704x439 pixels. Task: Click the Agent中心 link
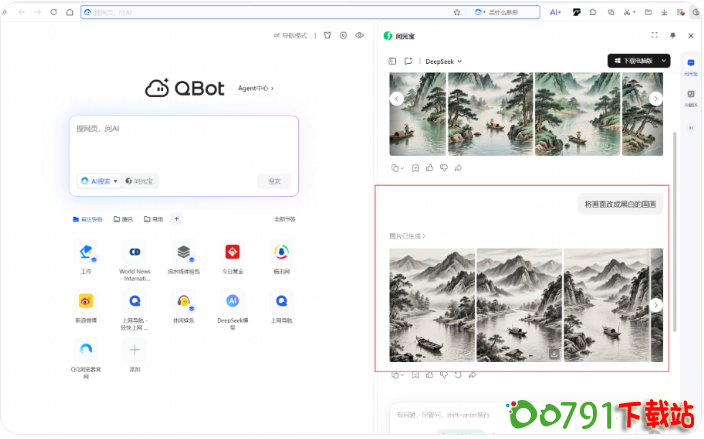[x=255, y=88]
